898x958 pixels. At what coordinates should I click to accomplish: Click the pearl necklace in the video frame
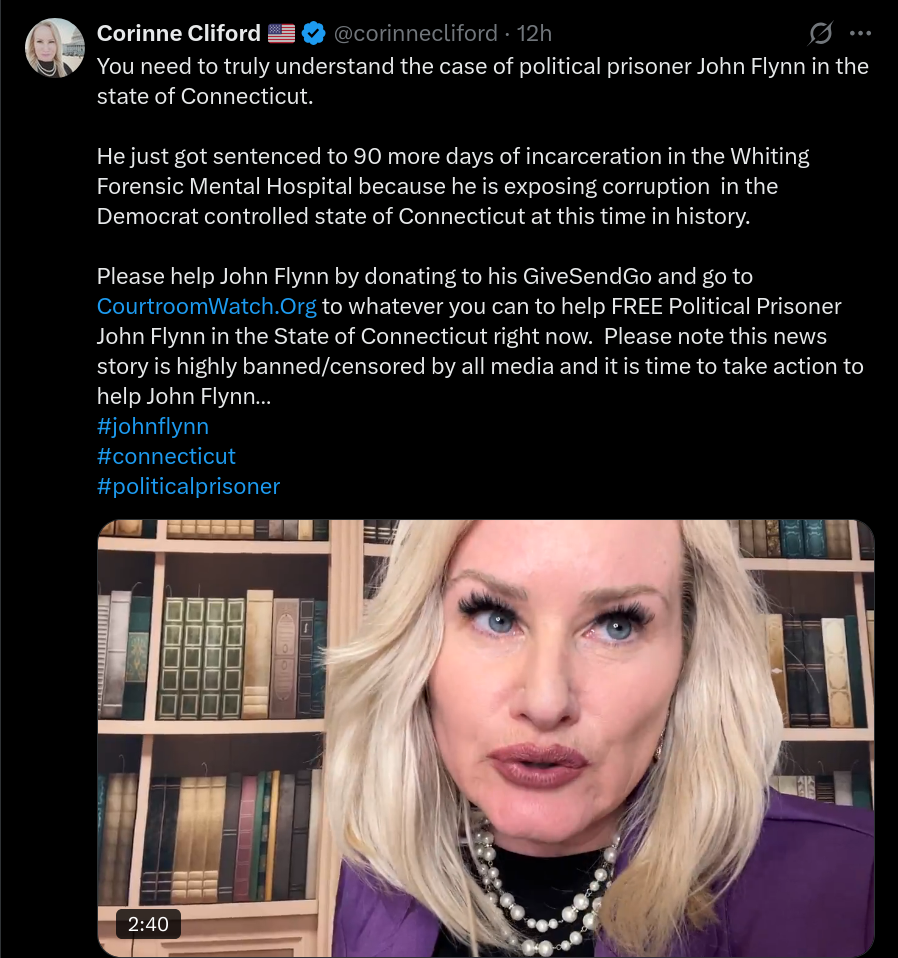coord(538,886)
